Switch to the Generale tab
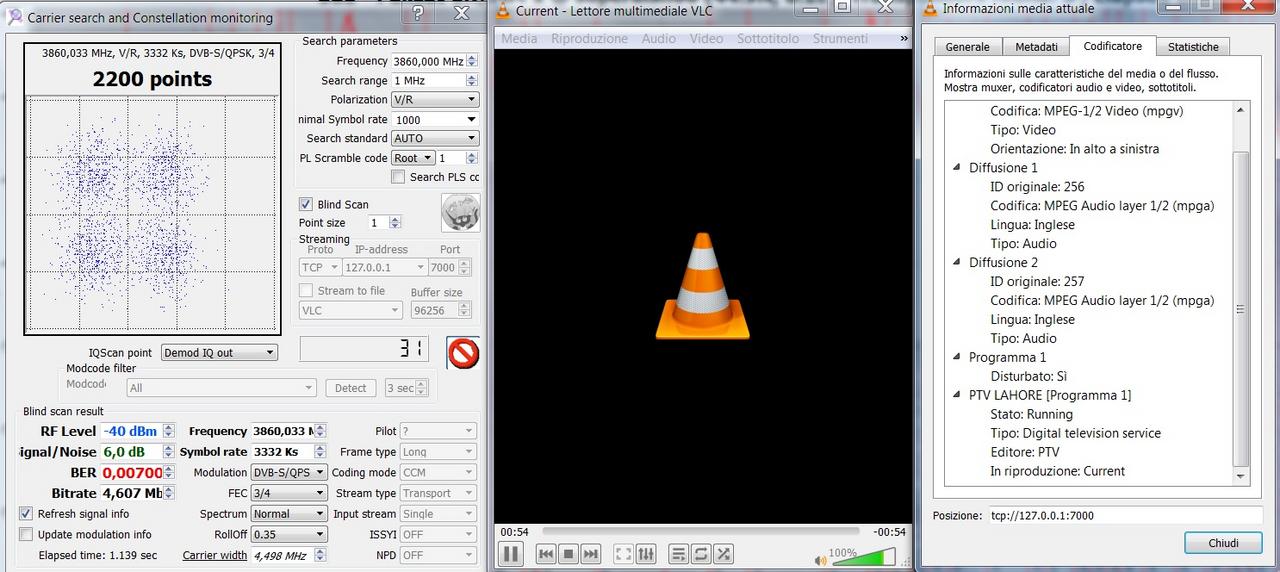The width and height of the screenshot is (1280, 572). pos(967,47)
